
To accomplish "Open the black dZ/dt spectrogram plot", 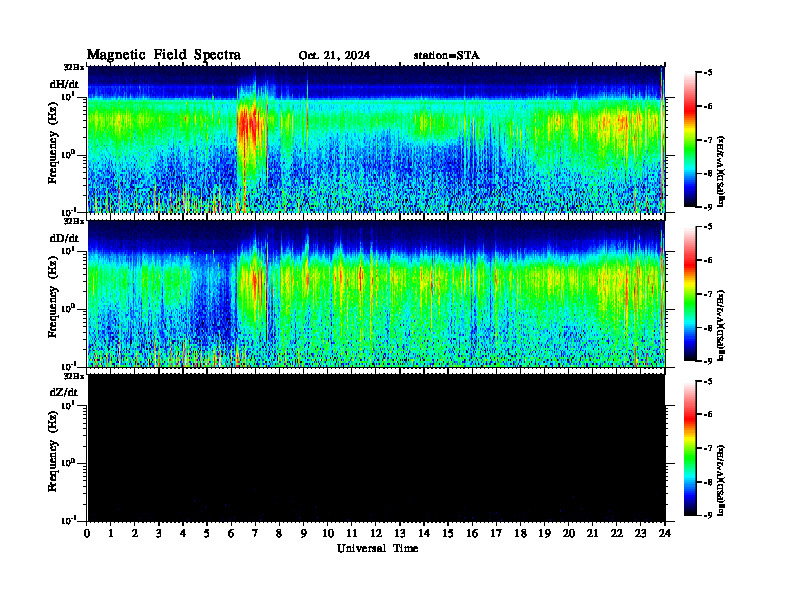I will coord(376,447).
